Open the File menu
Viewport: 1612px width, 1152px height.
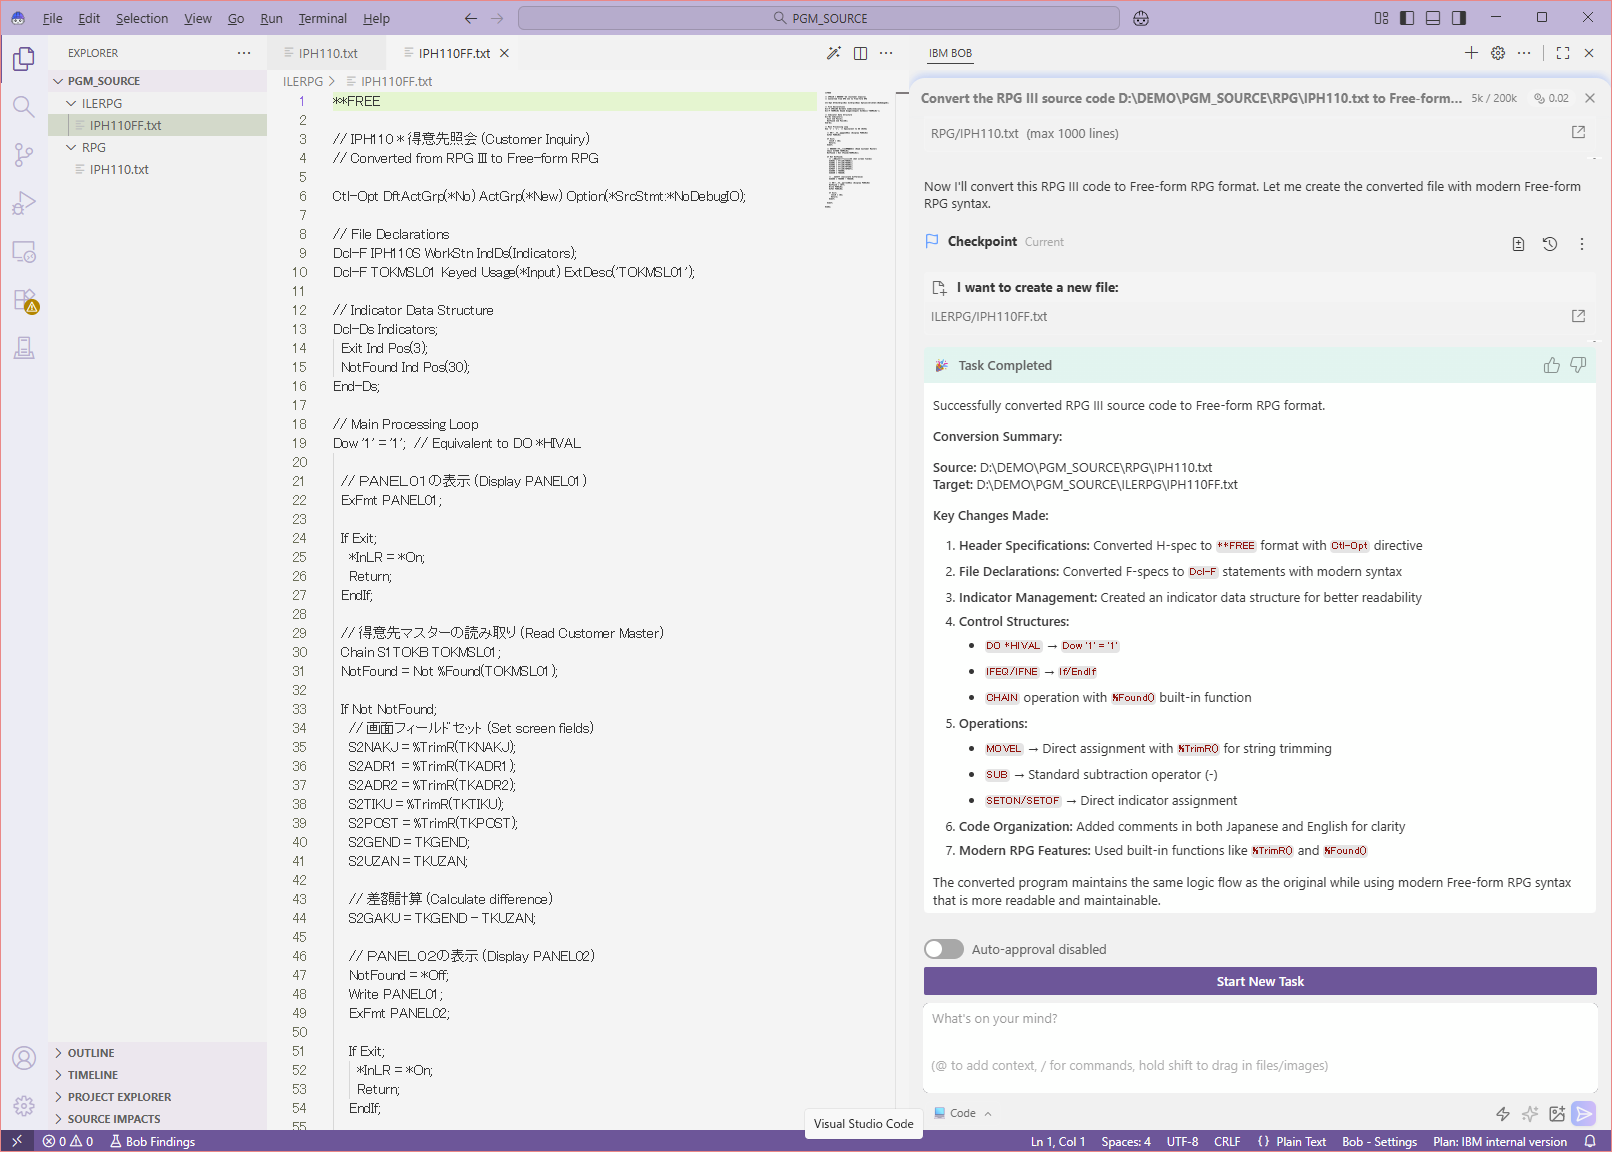53,18
